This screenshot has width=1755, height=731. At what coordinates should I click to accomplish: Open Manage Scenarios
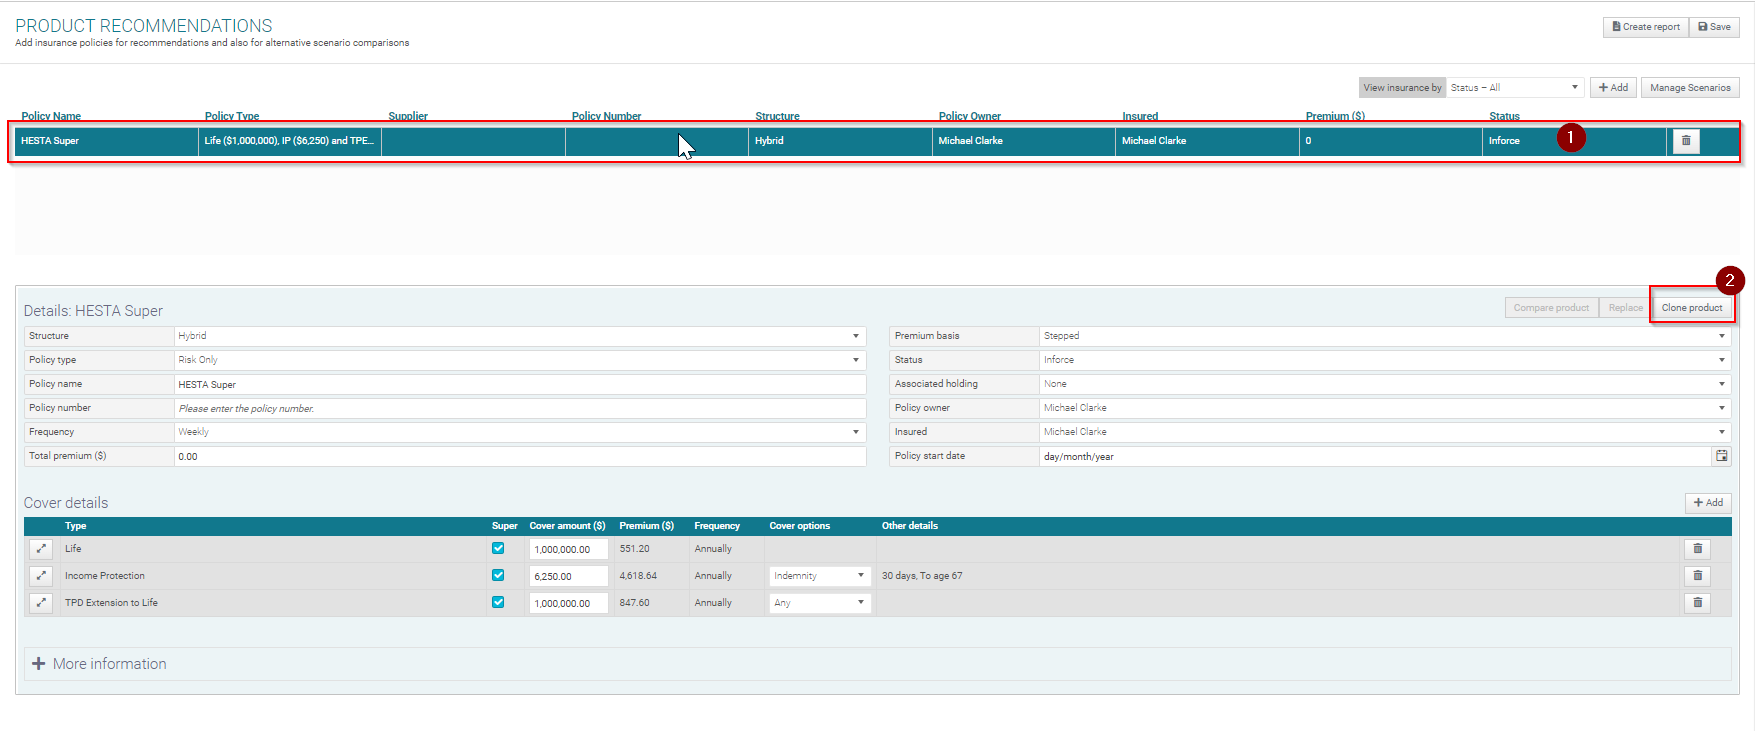coord(1690,88)
